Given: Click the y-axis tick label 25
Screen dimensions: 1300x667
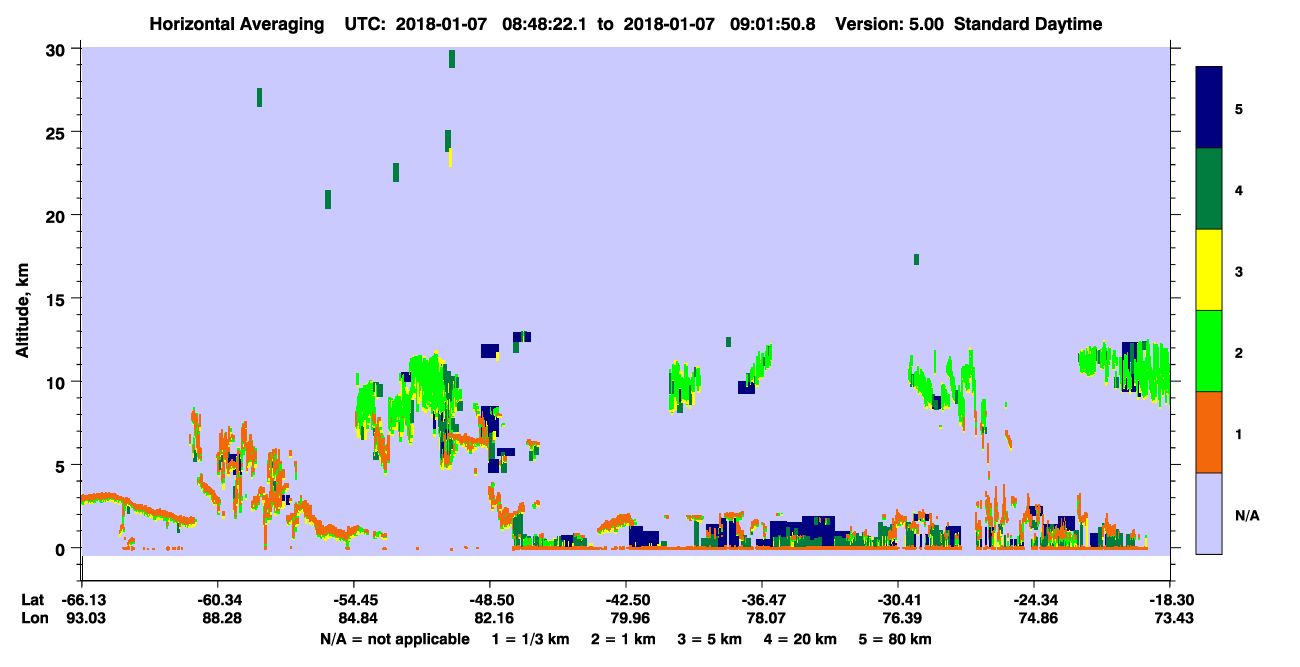Looking at the screenshot, I should pos(57,132).
